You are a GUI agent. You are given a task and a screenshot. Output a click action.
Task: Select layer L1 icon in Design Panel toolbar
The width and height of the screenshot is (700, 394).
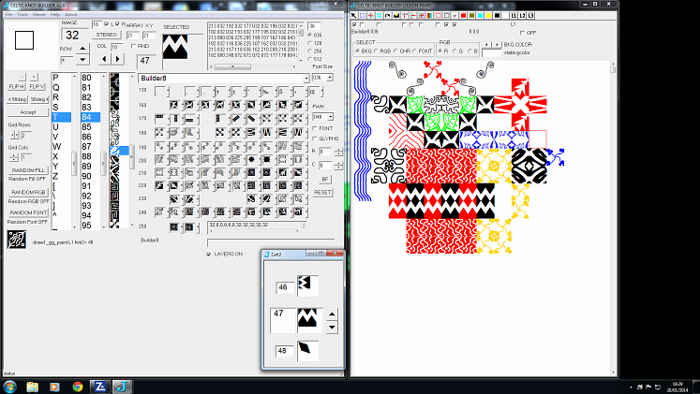click(x=514, y=16)
